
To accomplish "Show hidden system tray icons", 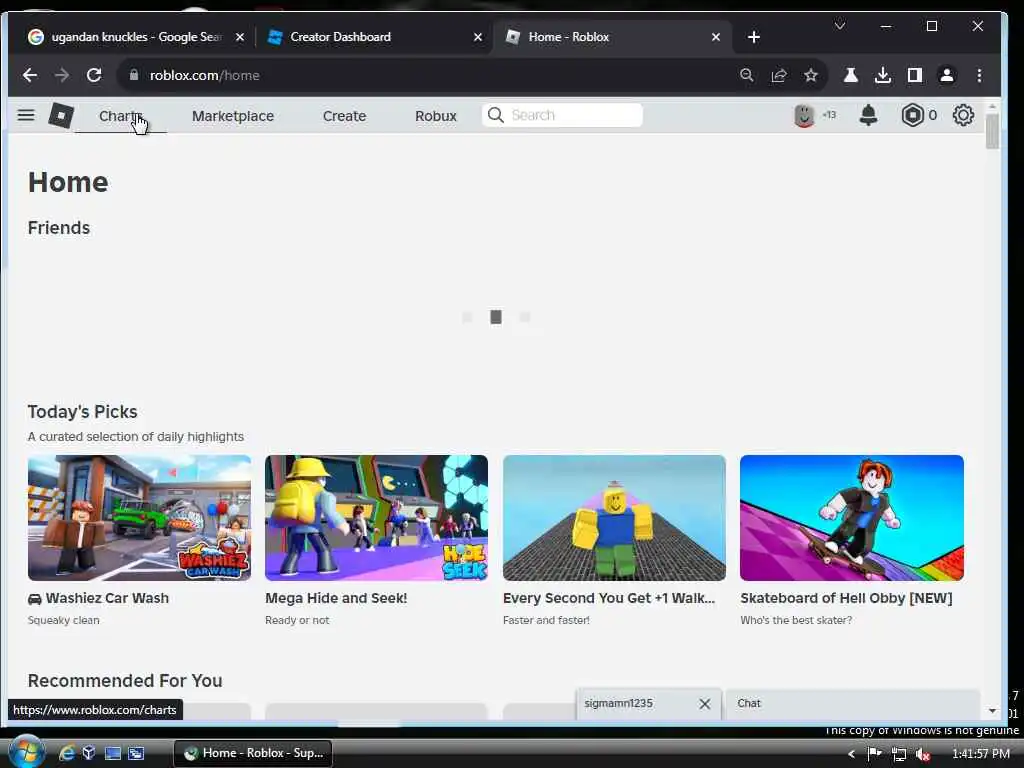I will [x=851, y=754].
